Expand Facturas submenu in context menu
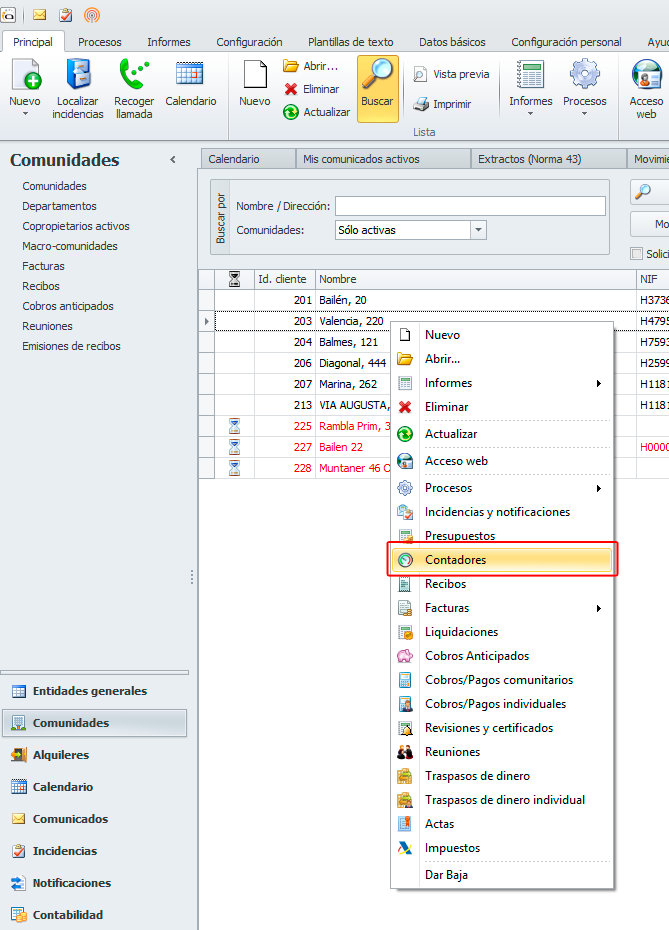669x930 pixels. click(502, 608)
